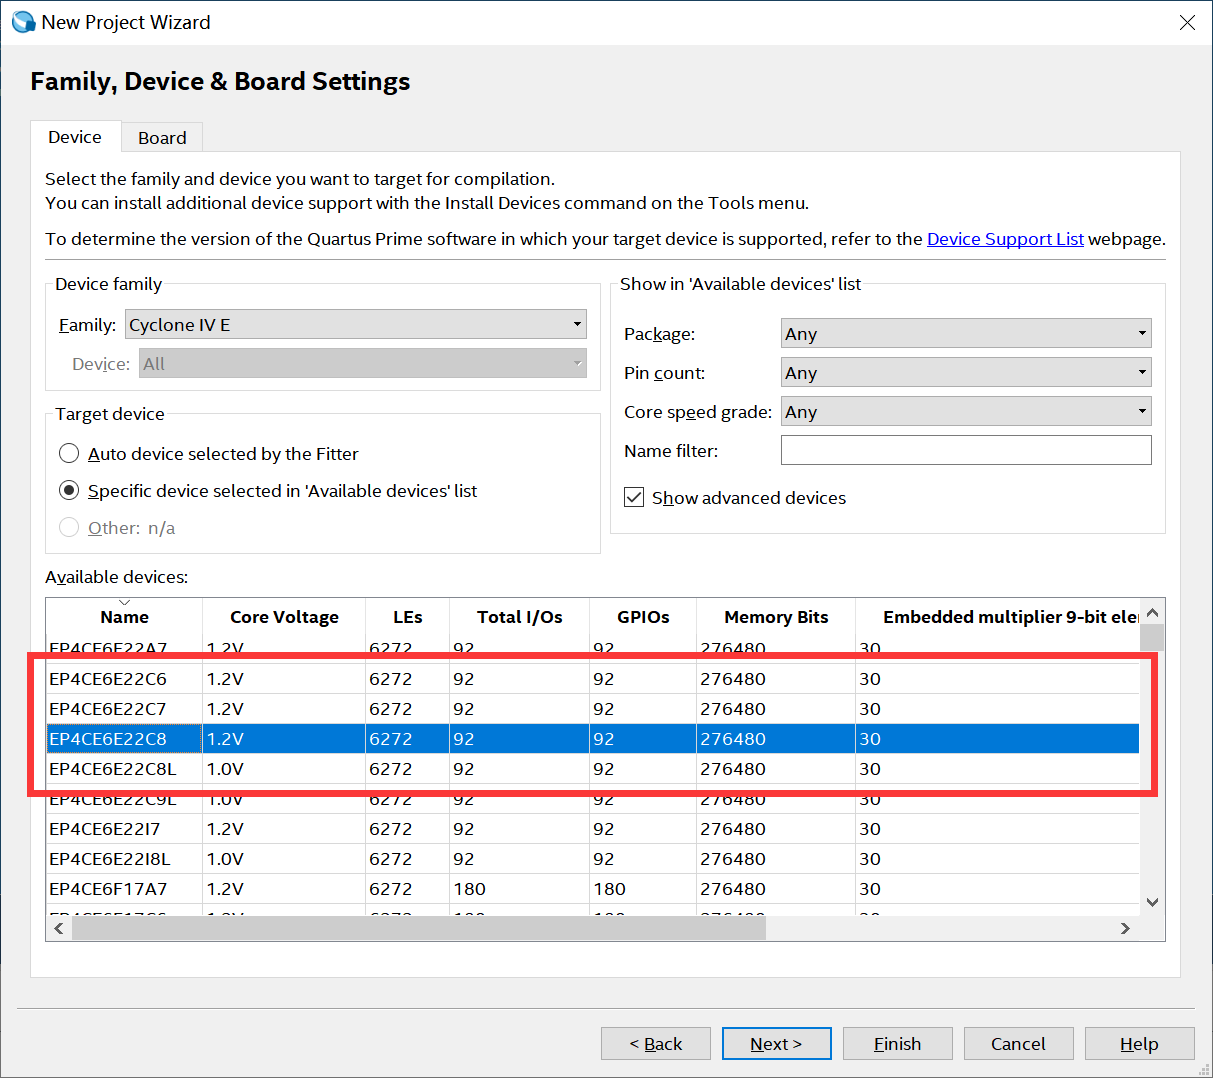Select the Device tab

tap(75, 137)
